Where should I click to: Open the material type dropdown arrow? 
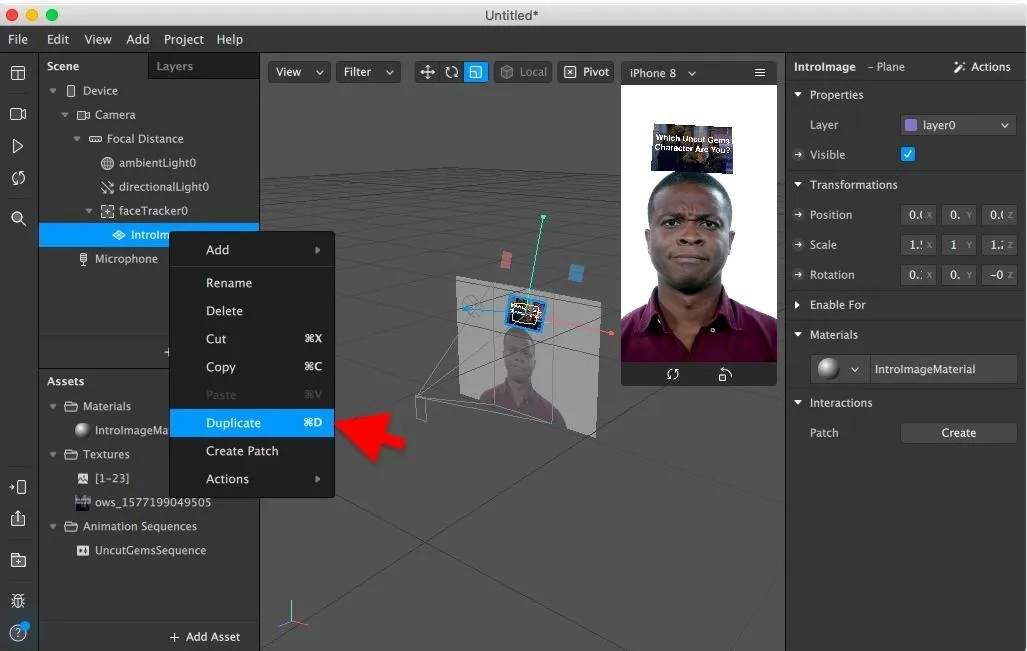point(855,369)
